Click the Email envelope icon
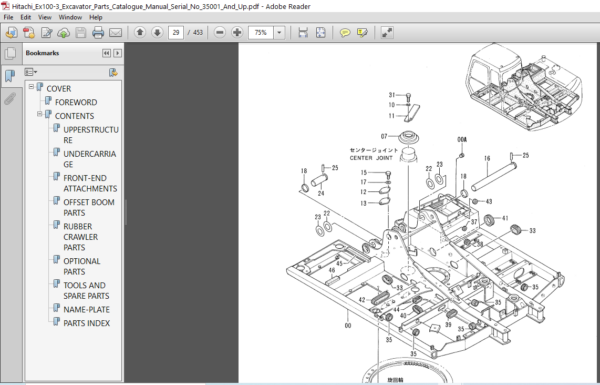Screen dimensions: 600x385 point(115,33)
